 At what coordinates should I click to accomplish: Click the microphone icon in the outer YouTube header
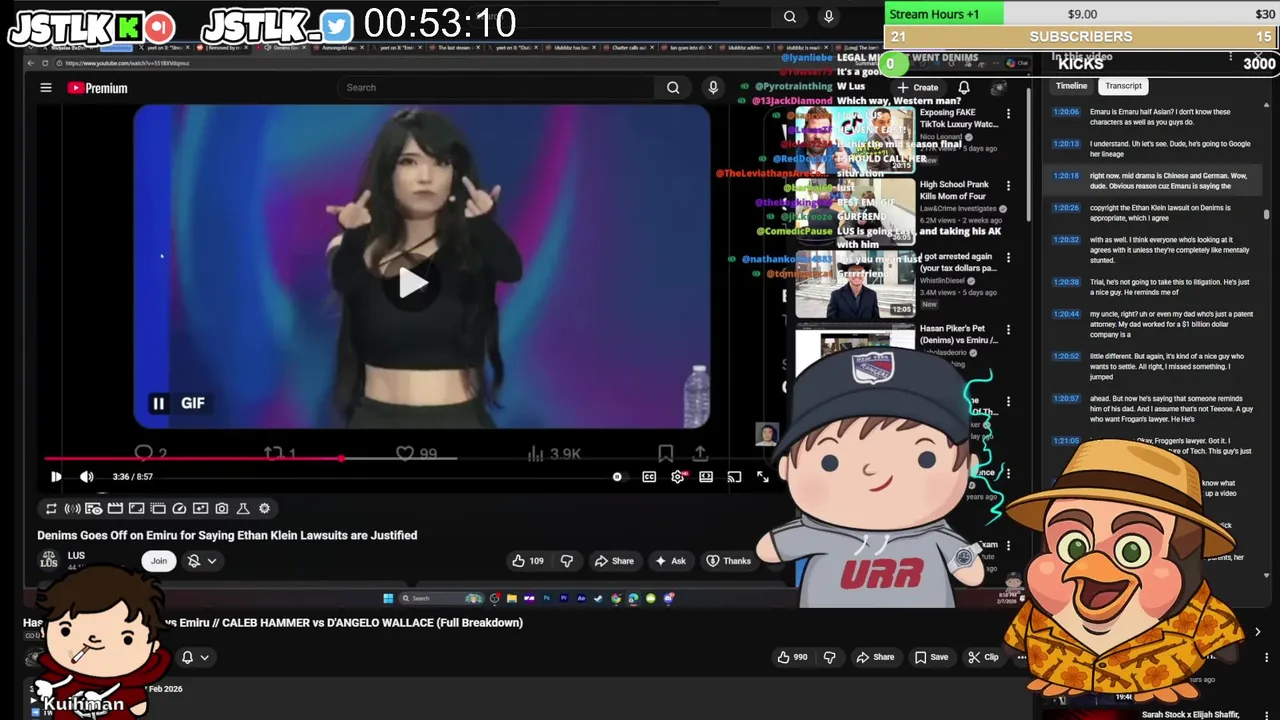(x=828, y=17)
